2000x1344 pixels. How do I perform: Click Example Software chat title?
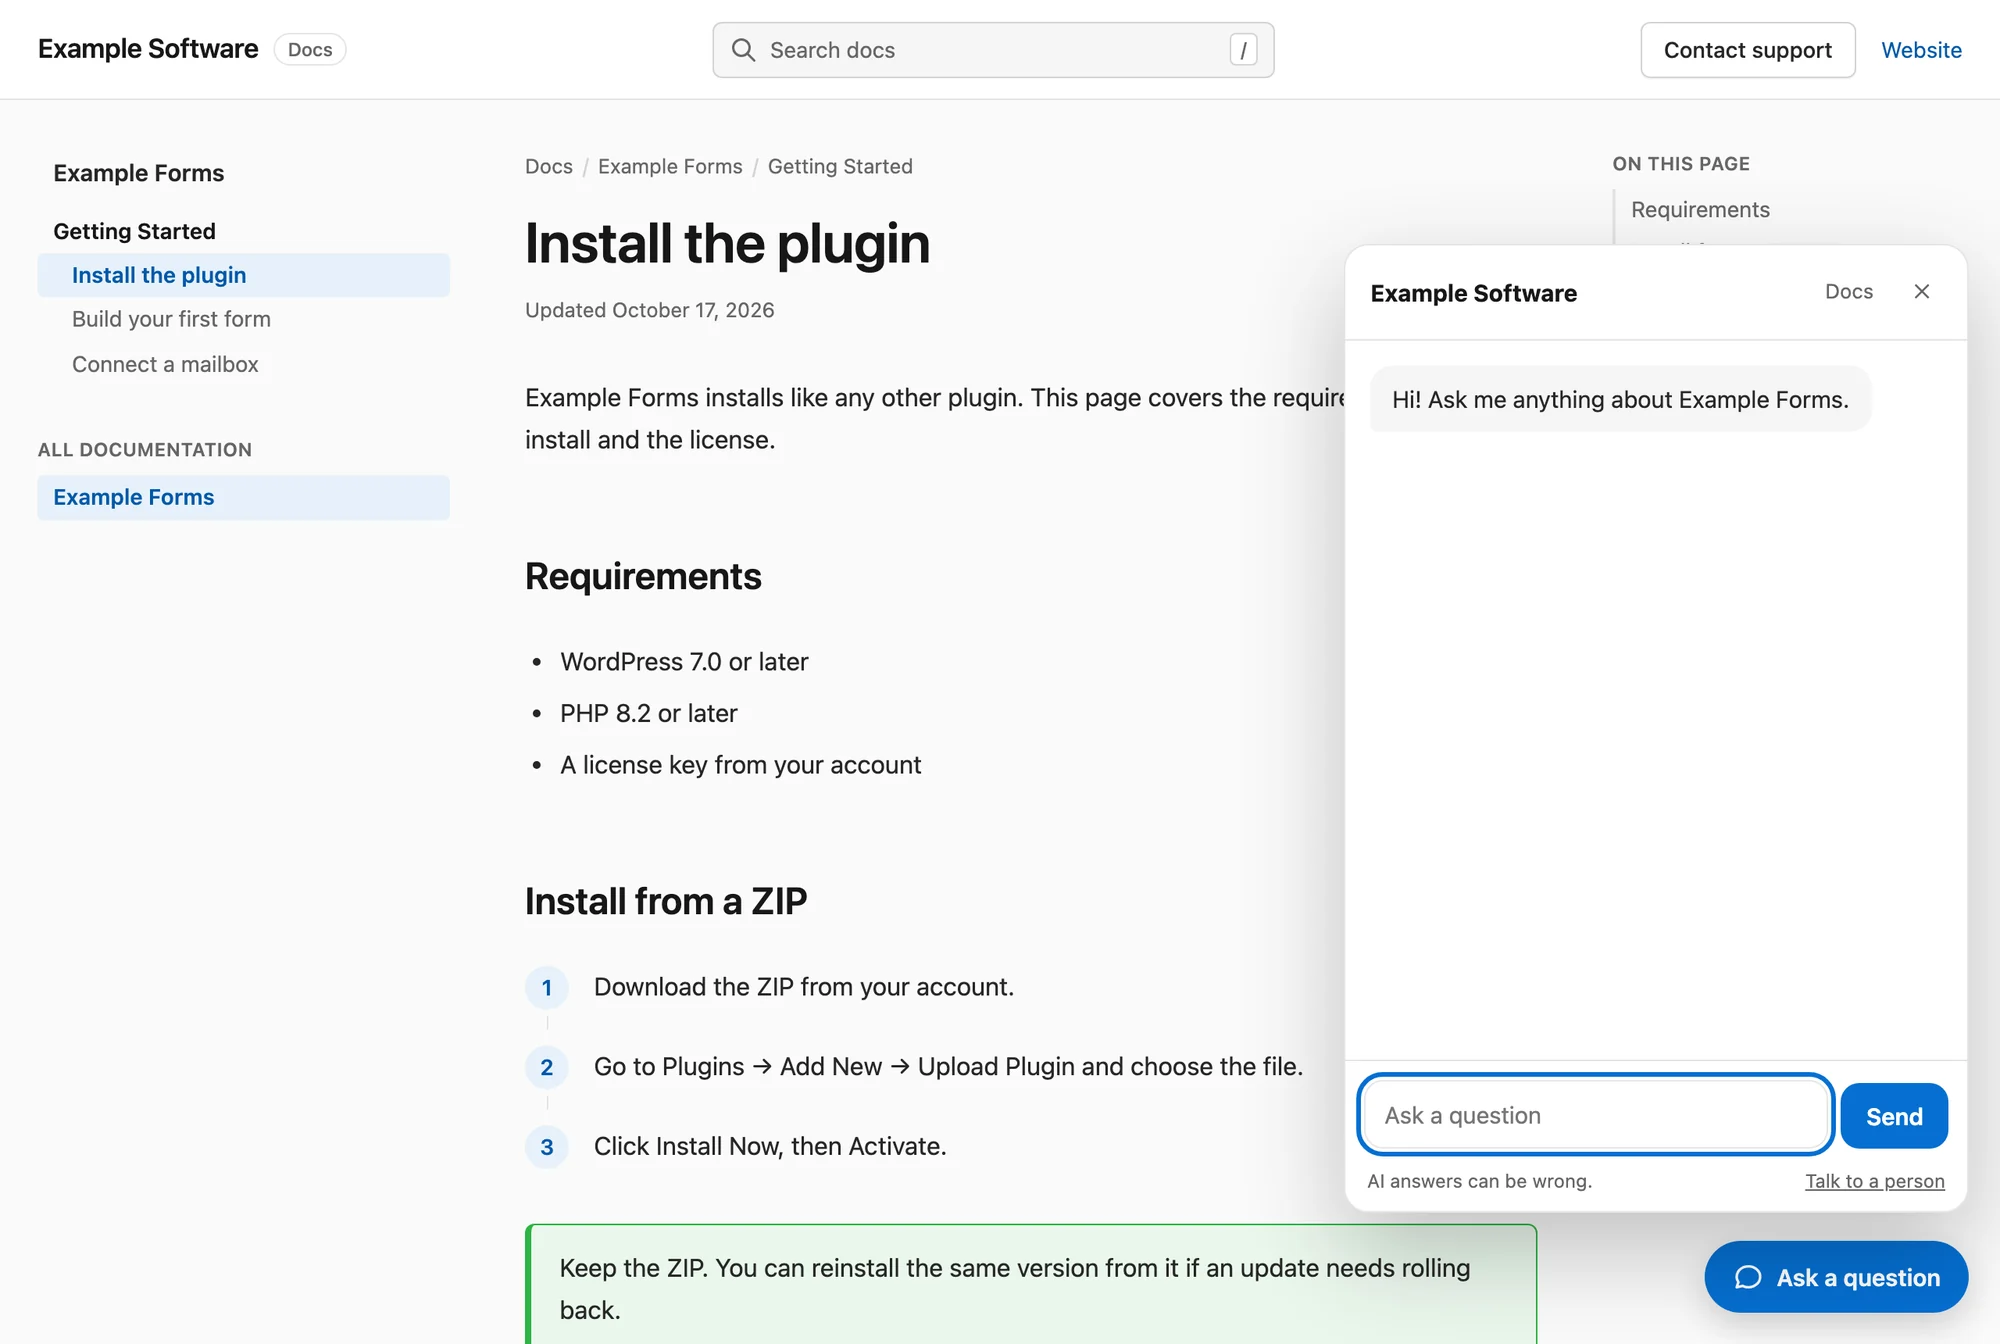pyautogui.click(x=1473, y=293)
